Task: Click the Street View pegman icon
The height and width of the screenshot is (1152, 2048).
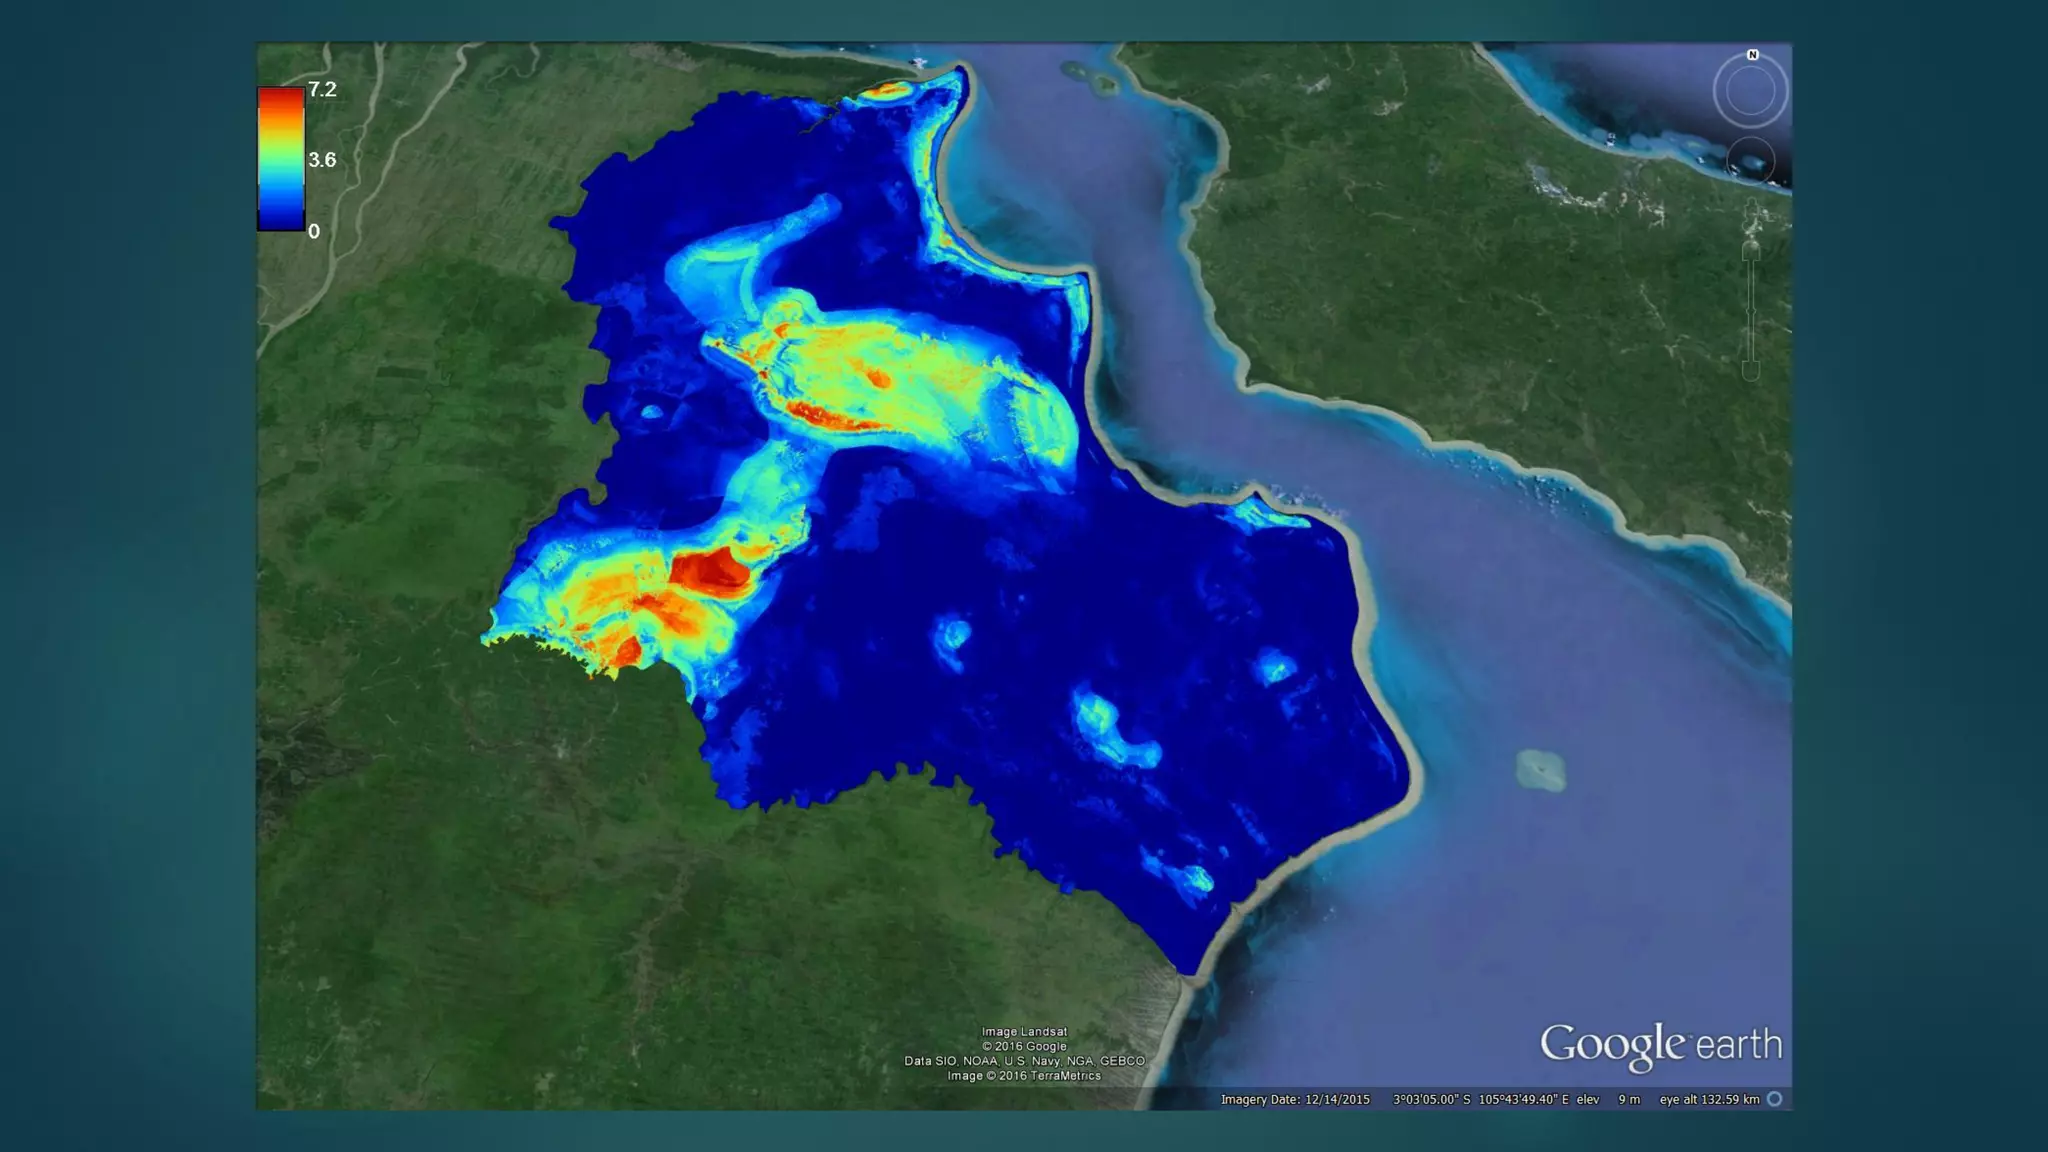Action: point(1751,215)
